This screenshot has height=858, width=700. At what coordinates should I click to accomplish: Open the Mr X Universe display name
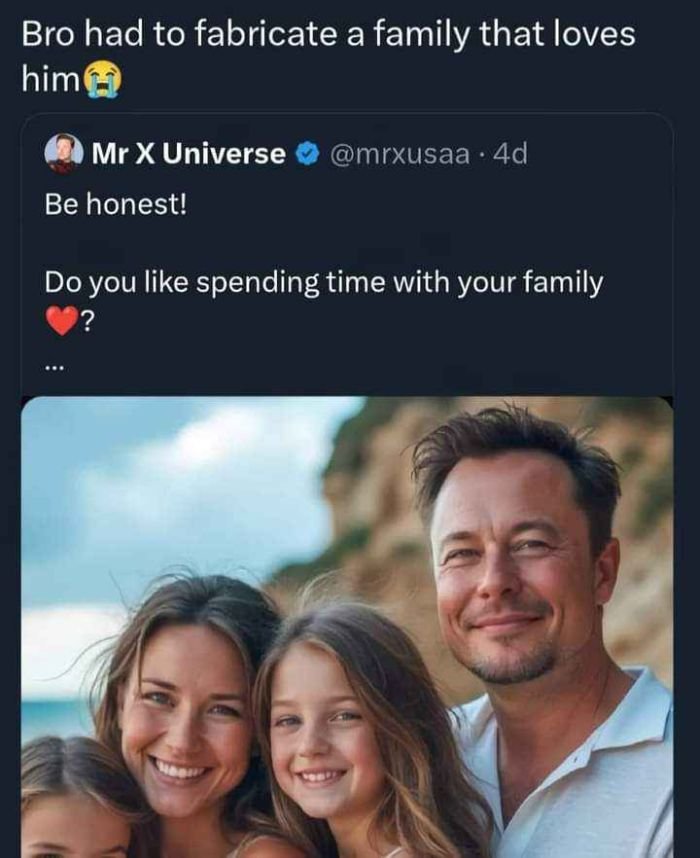pyautogui.click(x=188, y=154)
